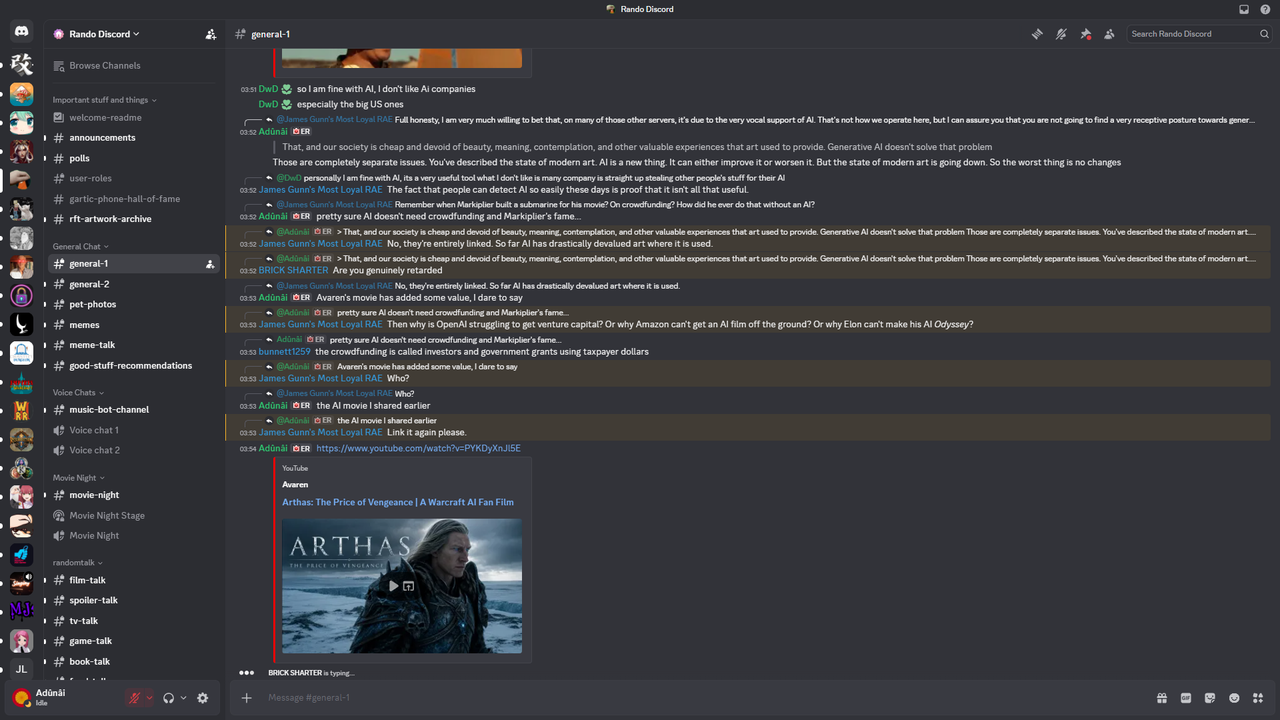Show the member list icon
The image size is (1280, 720).
pyautogui.click(x=1109, y=34)
